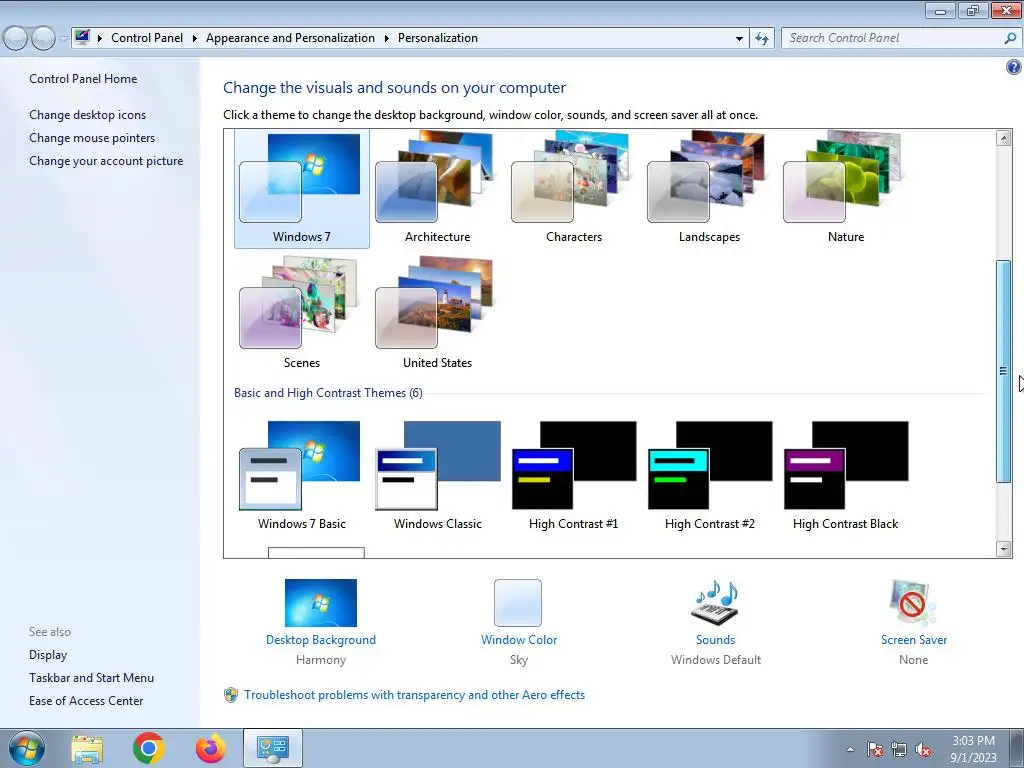Screen dimensions: 1024x768
Task: Expand the arrow after Appearance and Personalization
Action: 387,38
